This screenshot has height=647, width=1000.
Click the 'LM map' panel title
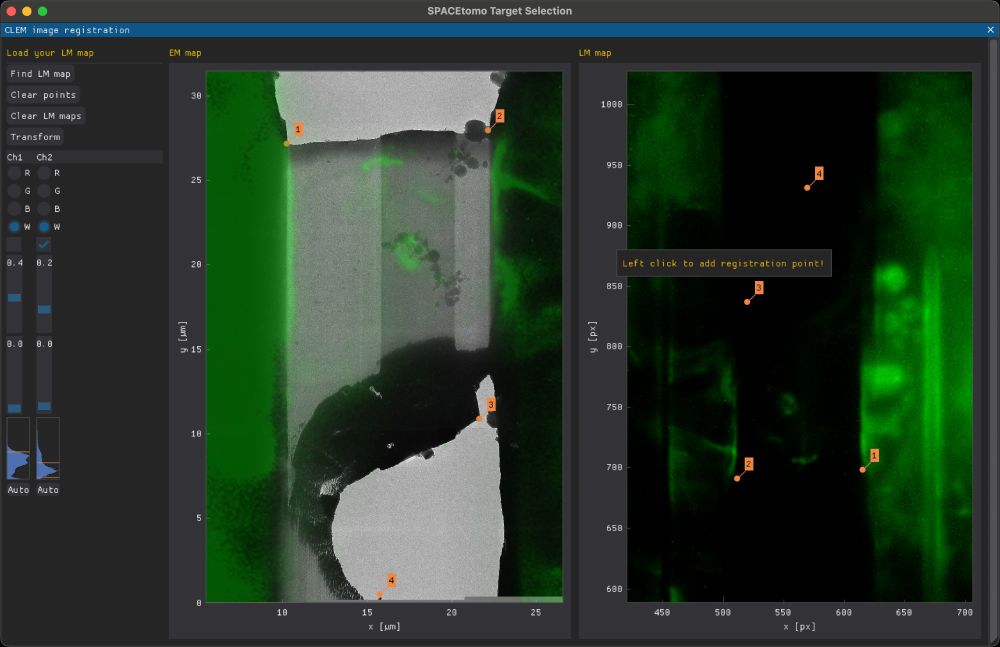(x=595, y=53)
